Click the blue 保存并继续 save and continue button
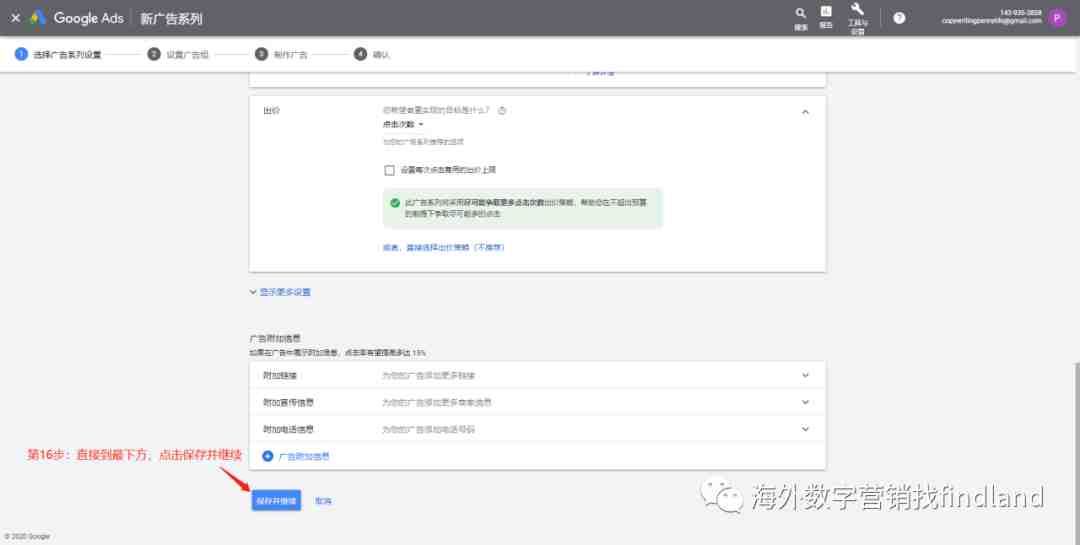The width and height of the screenshot is (1080, 545). pyautogui.click(x=276, y=501)
